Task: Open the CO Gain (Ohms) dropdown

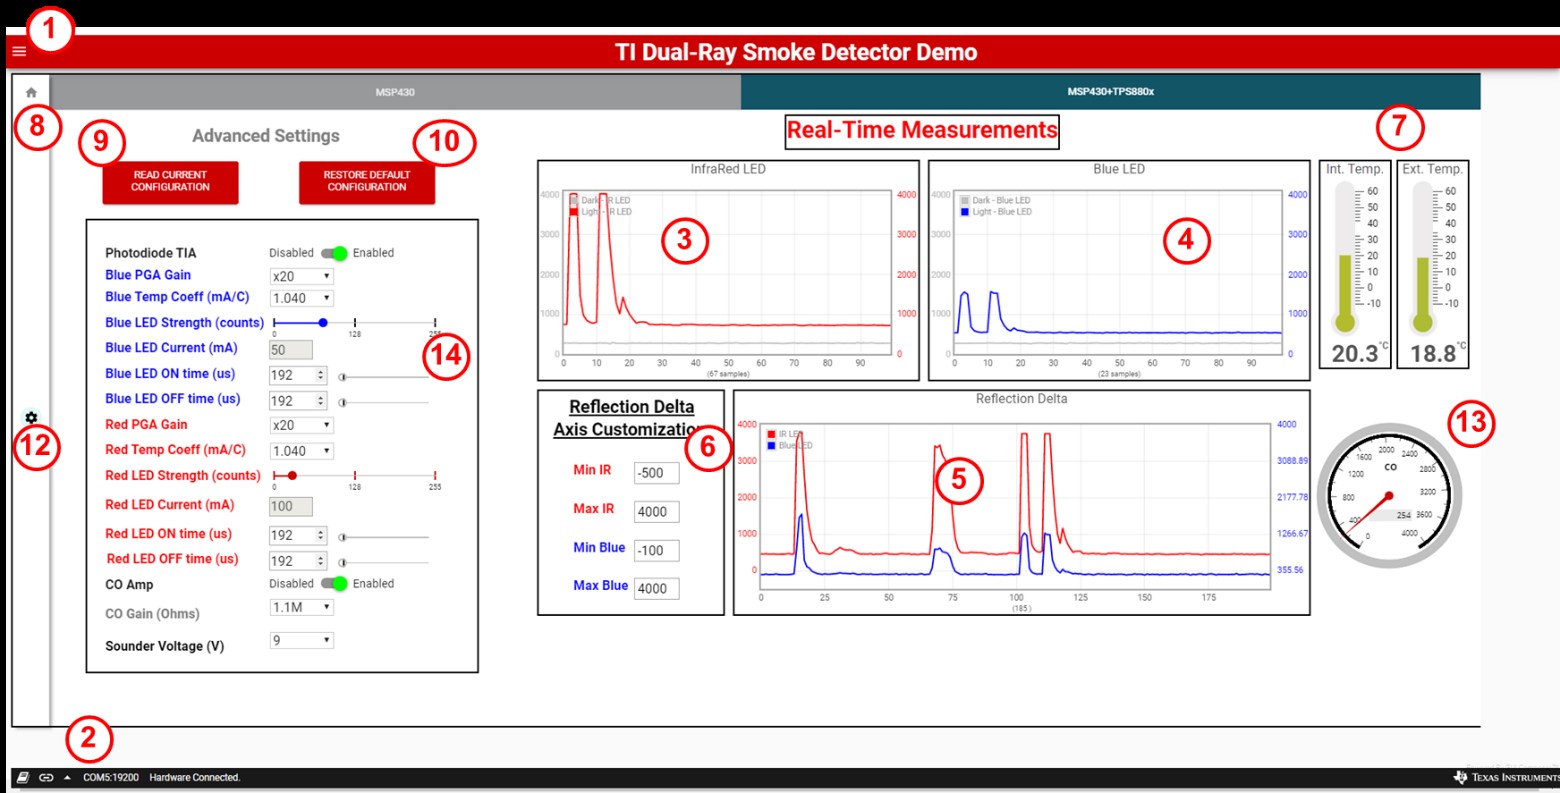Action: click(x=301, y=607)
